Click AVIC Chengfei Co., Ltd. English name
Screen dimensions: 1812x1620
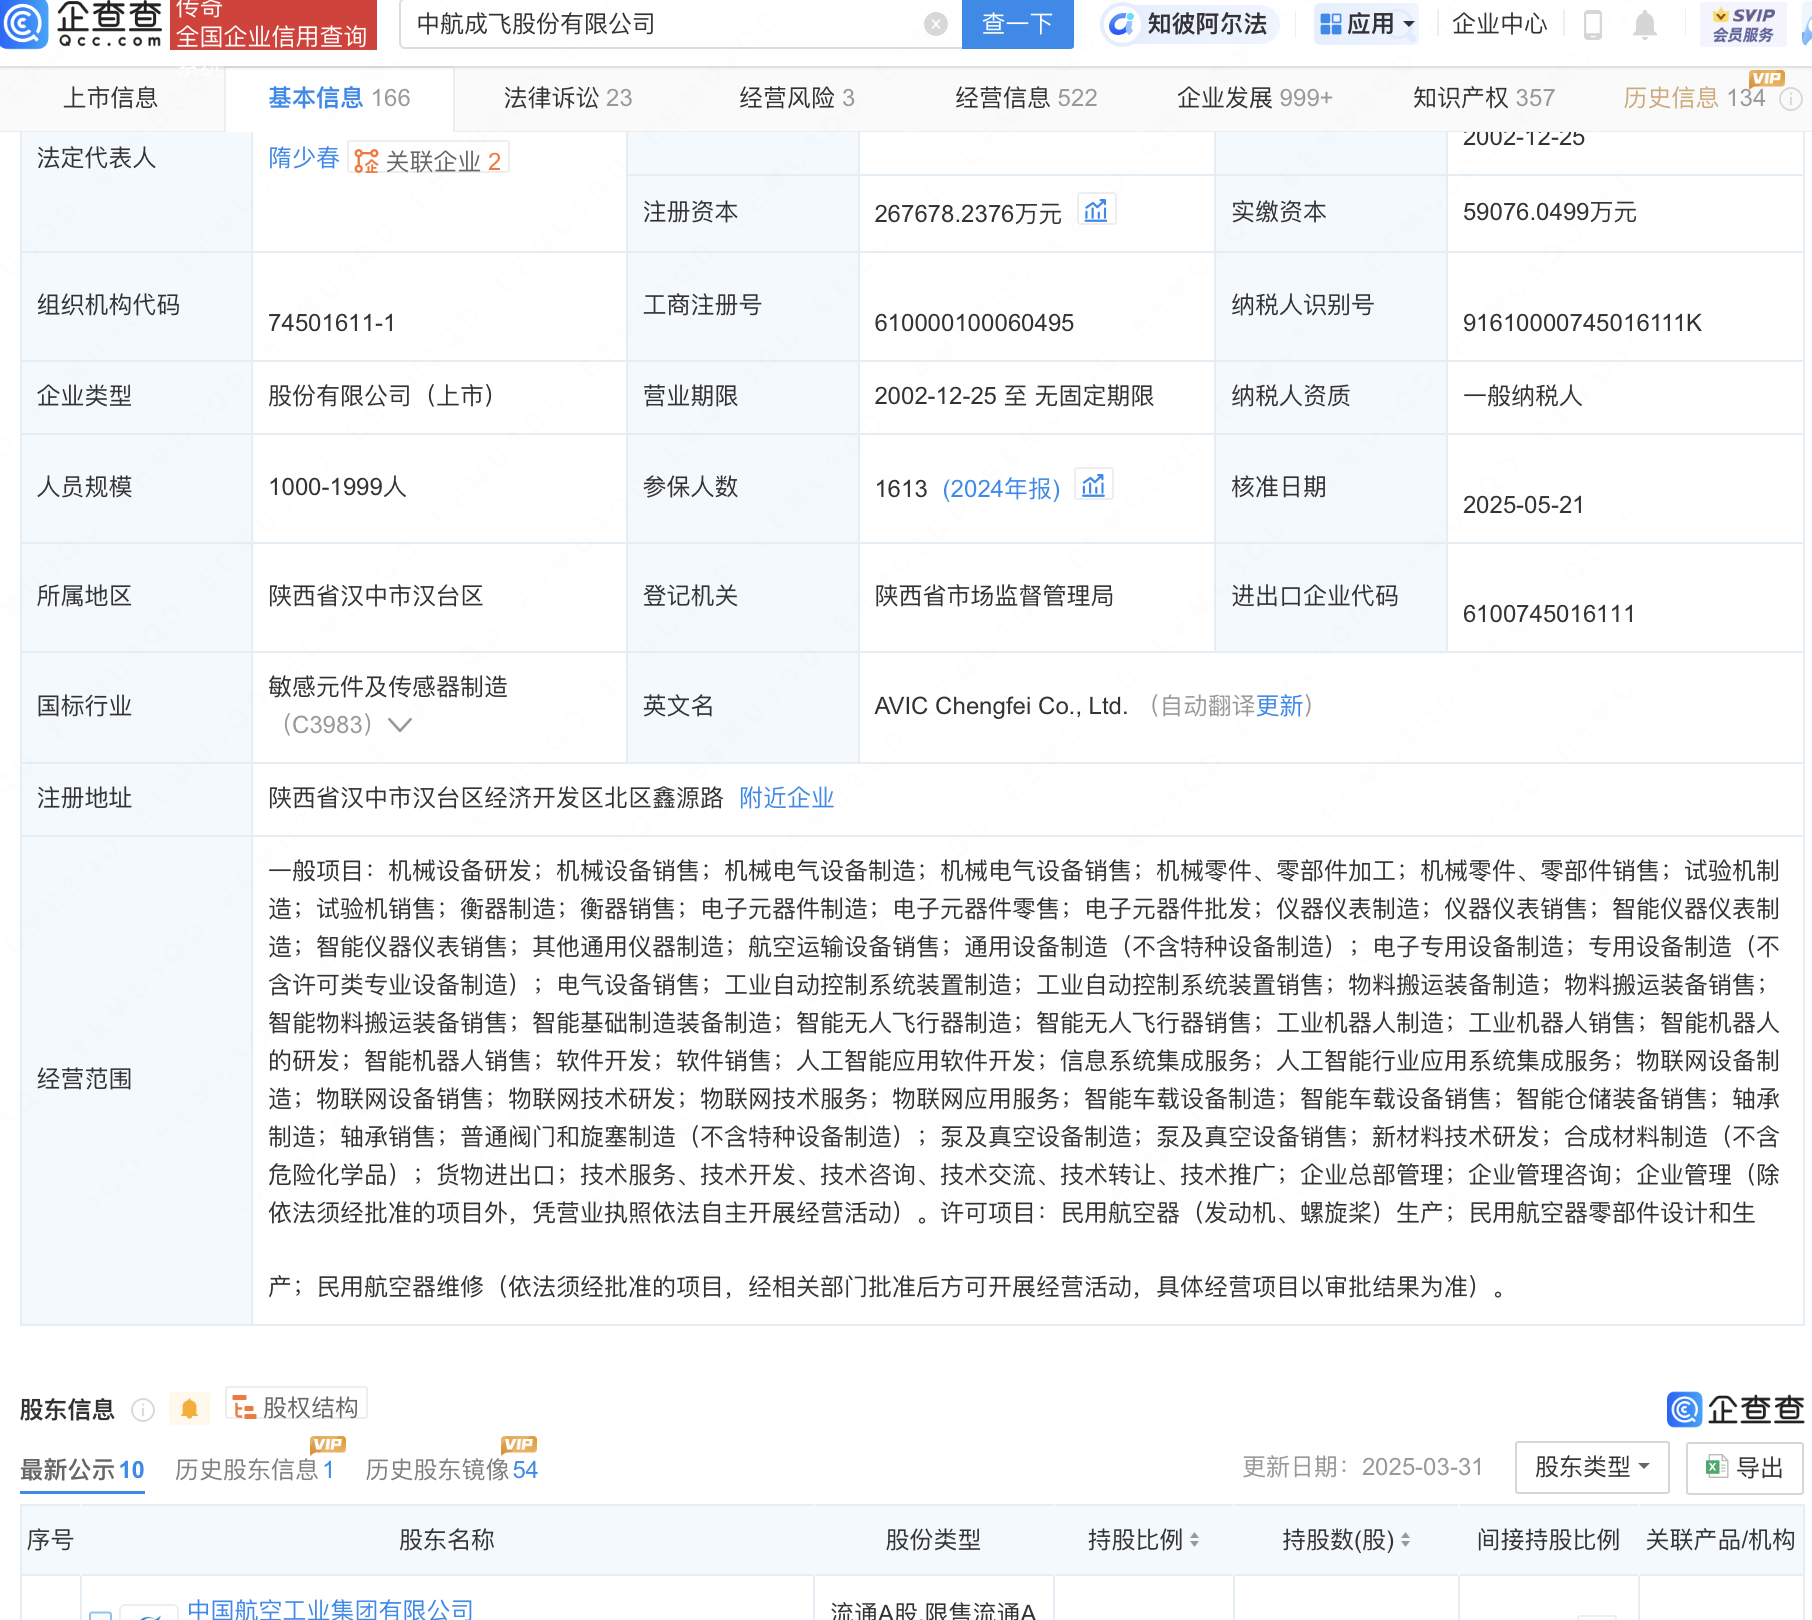click(x=1001, y=706)
